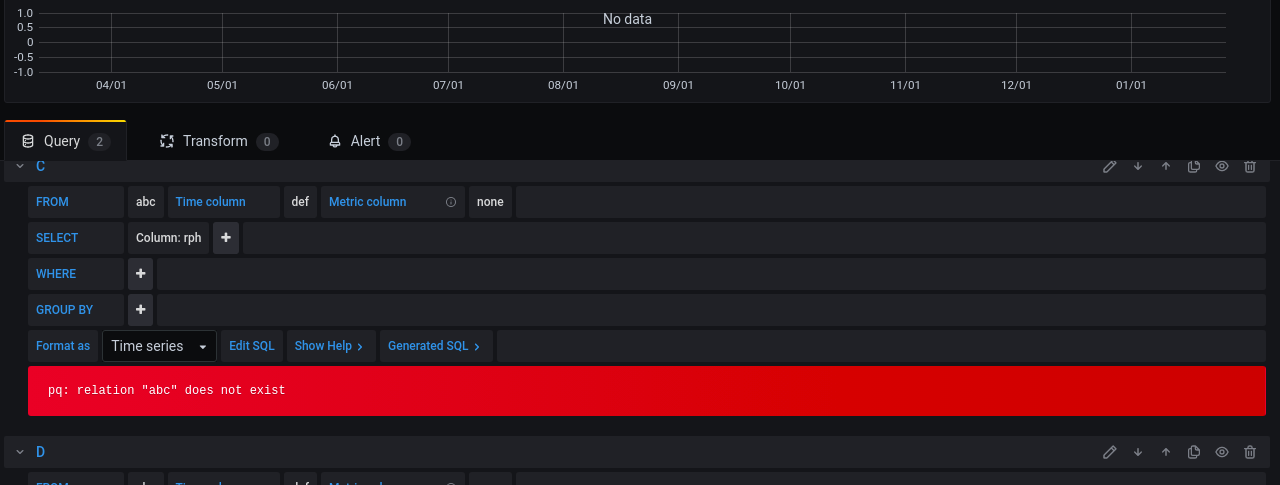1280x485 pixels.
Task: Collapse query C row
Action: click(20, 166)
